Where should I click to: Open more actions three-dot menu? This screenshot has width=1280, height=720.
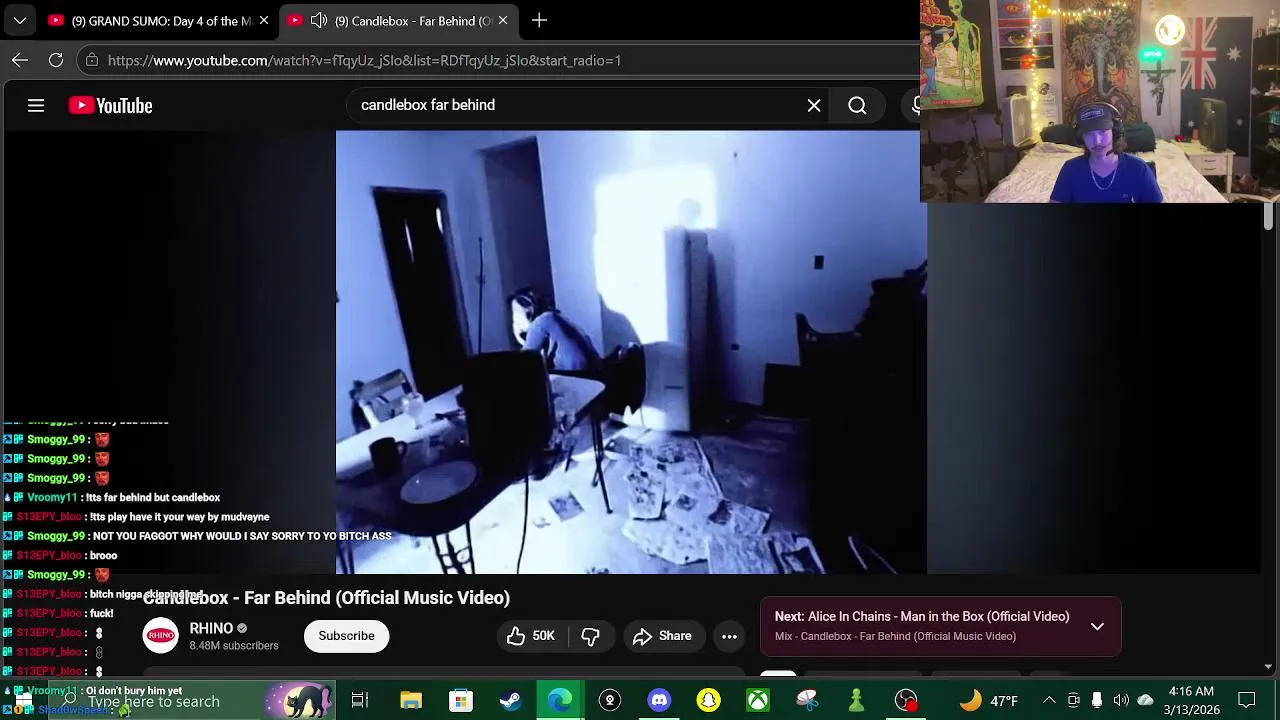[729, 636]
